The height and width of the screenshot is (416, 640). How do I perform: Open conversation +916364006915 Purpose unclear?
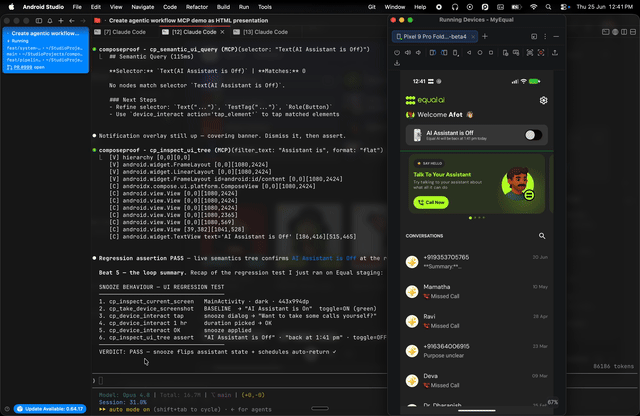coord(476,351)
